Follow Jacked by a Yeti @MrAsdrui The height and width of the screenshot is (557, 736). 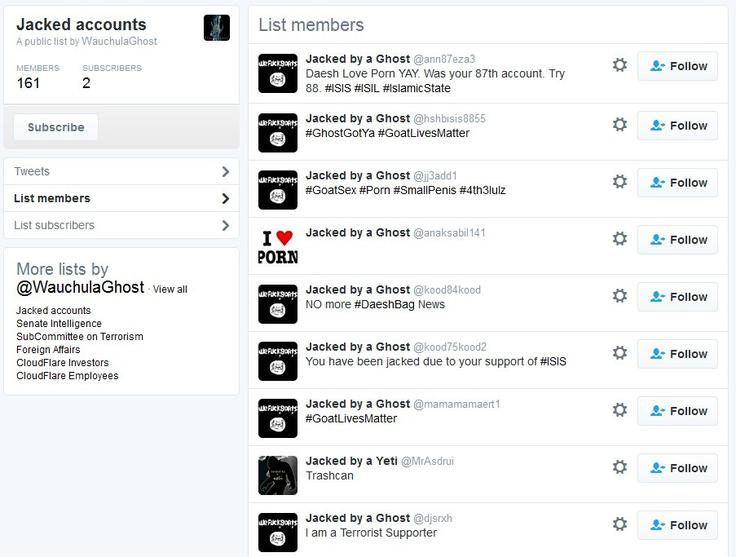pyautogui.click(x=677, y=468)
